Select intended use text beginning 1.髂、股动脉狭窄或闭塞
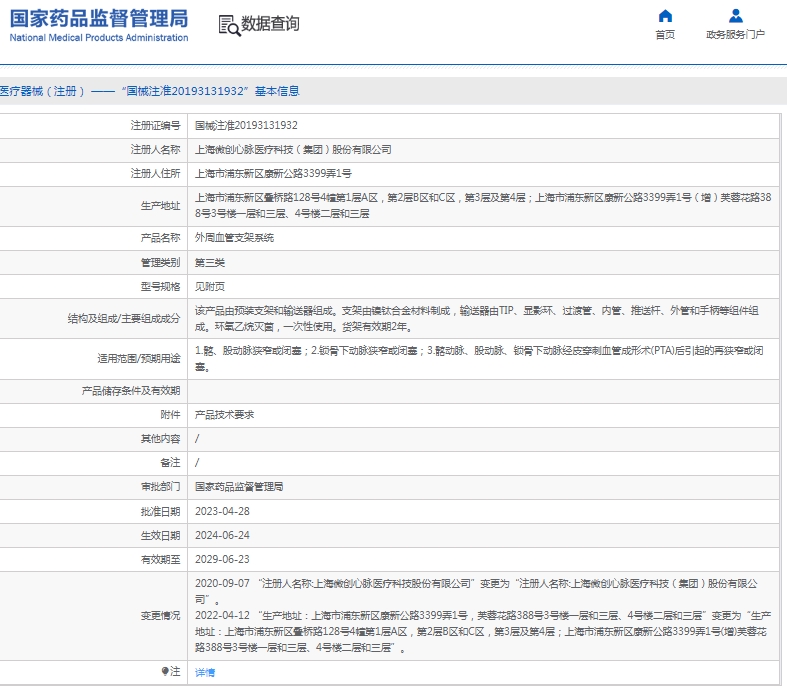This screenshot has width=787, height=693. [x=479, y=359]
